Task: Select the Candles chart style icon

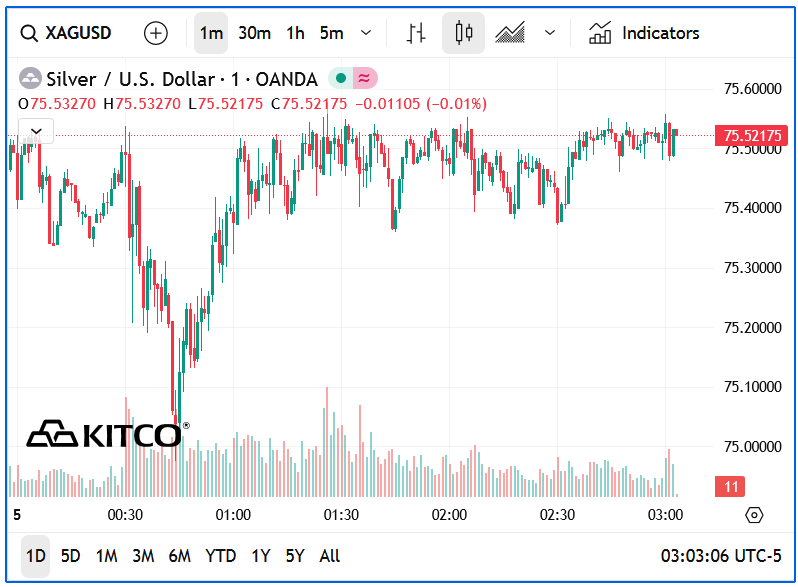Action: click(x=463, y=33)
